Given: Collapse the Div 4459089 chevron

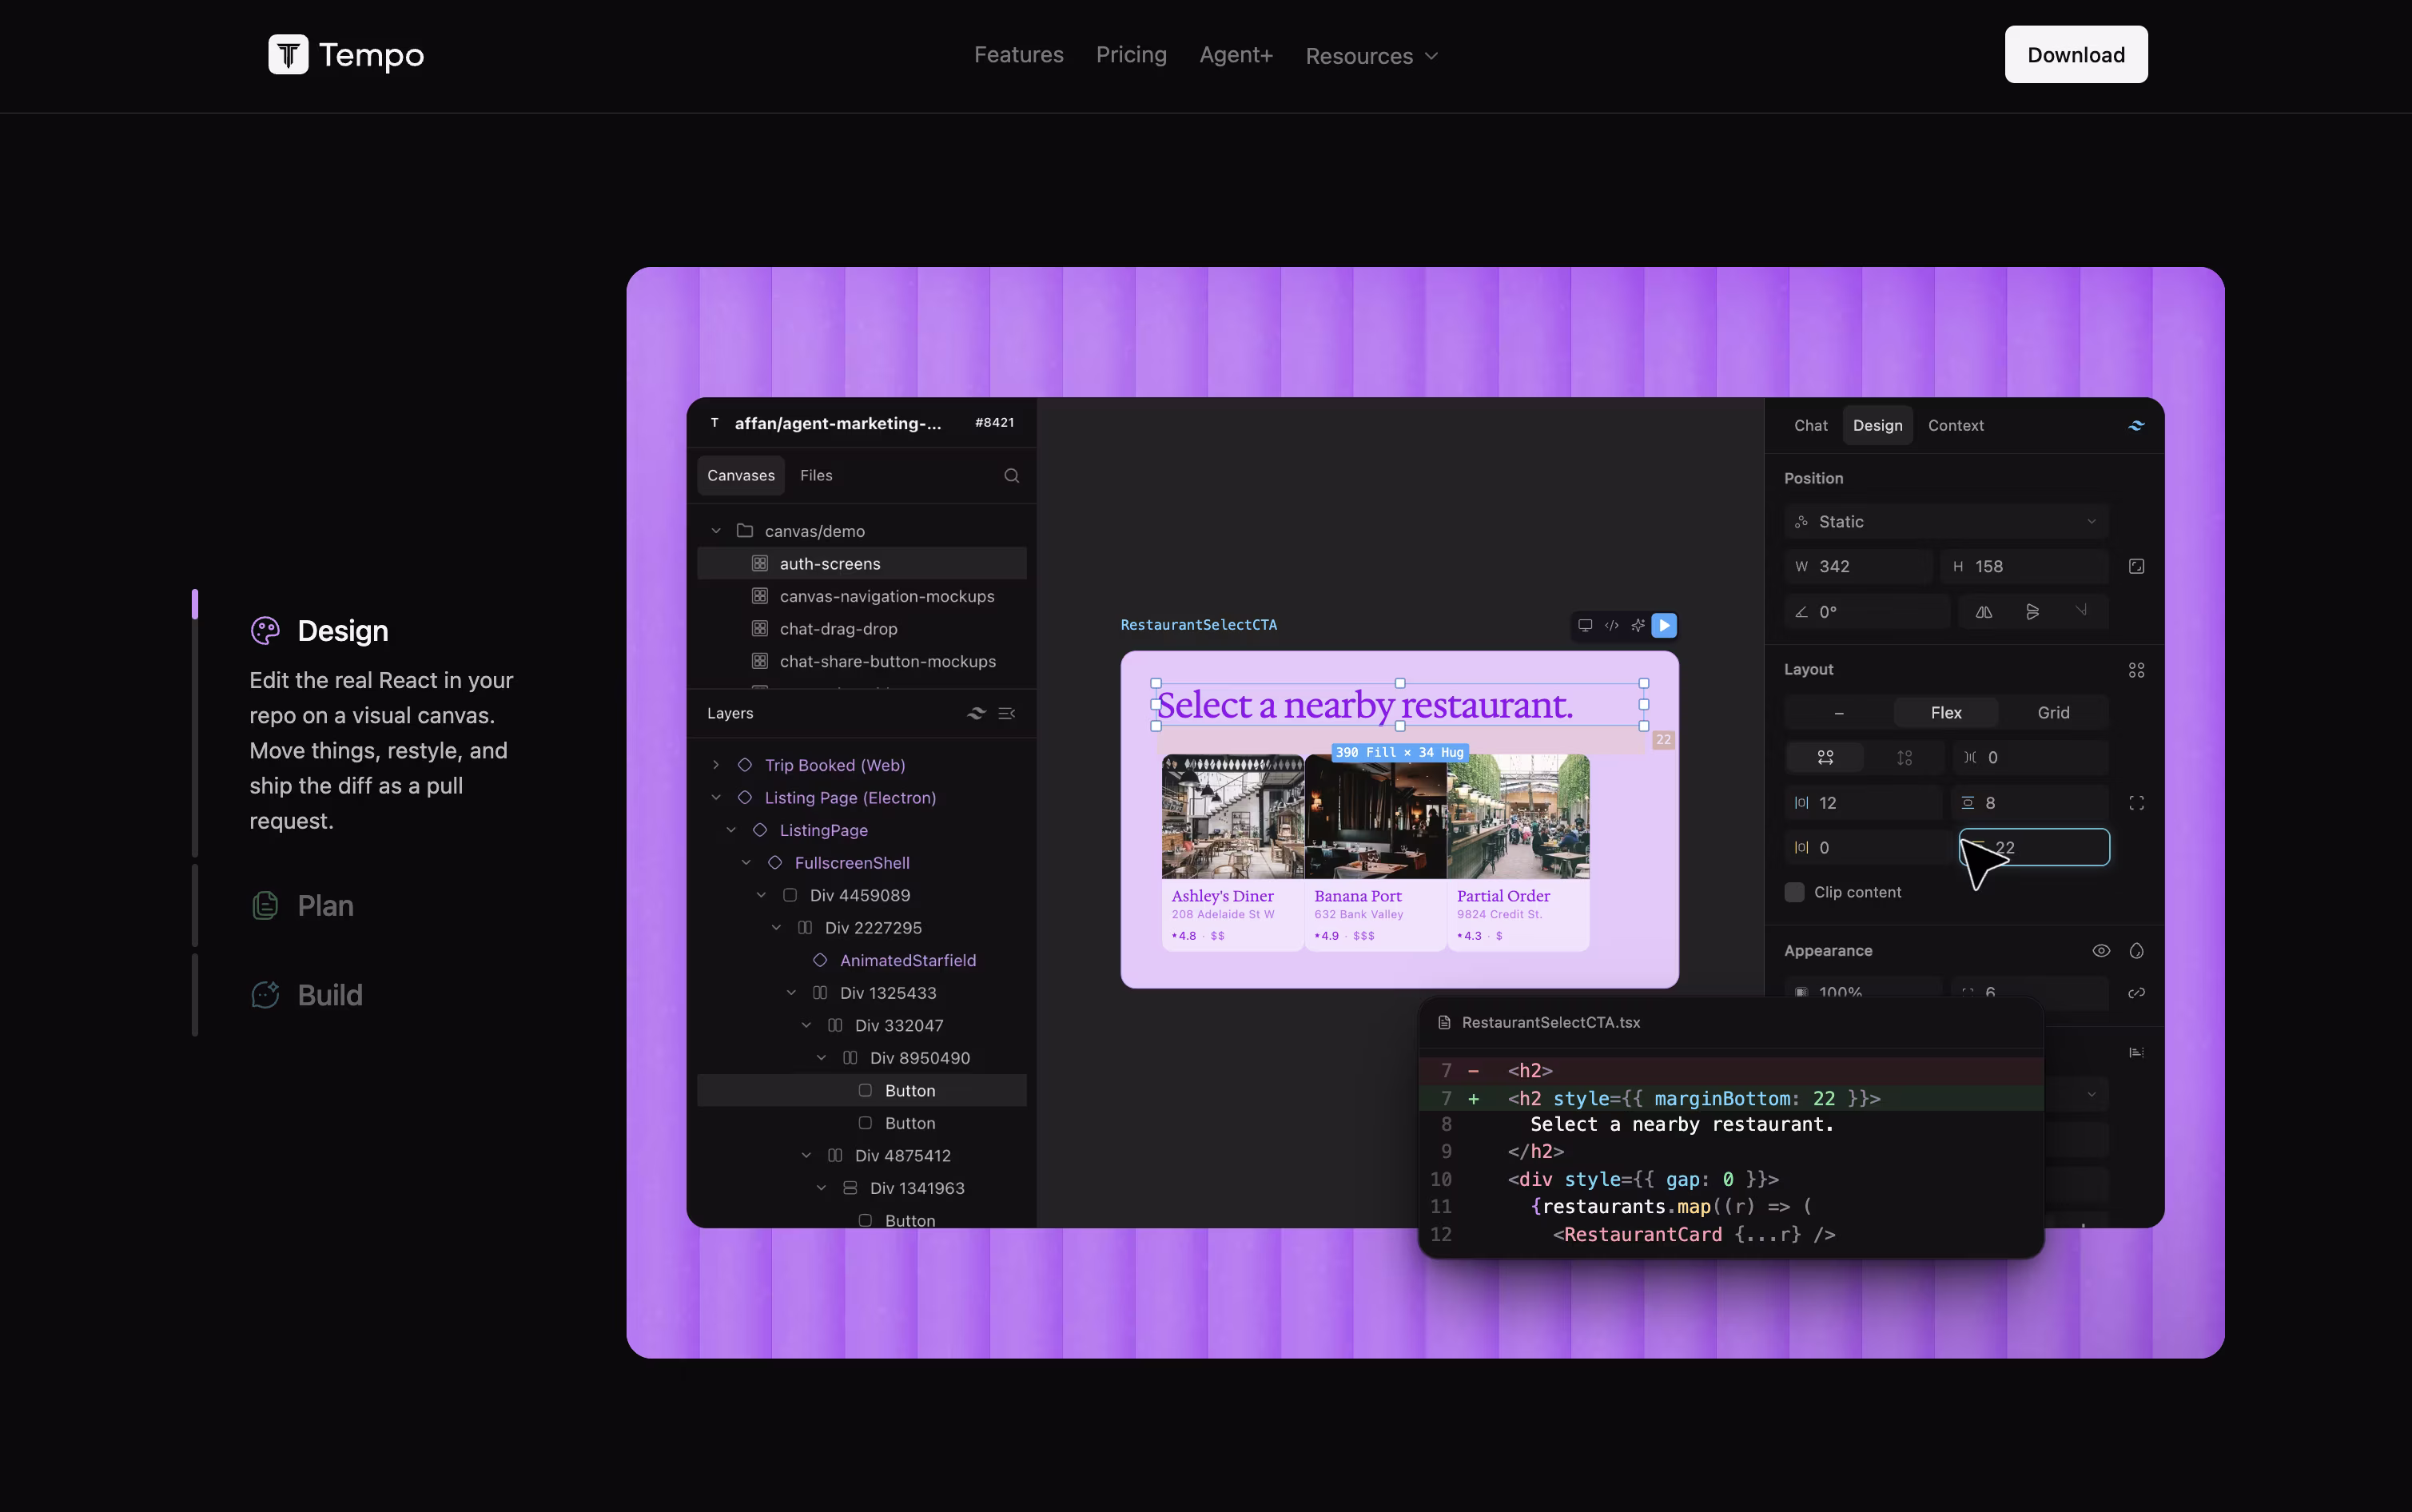Looking at the screenshot, I should (761, 895).
